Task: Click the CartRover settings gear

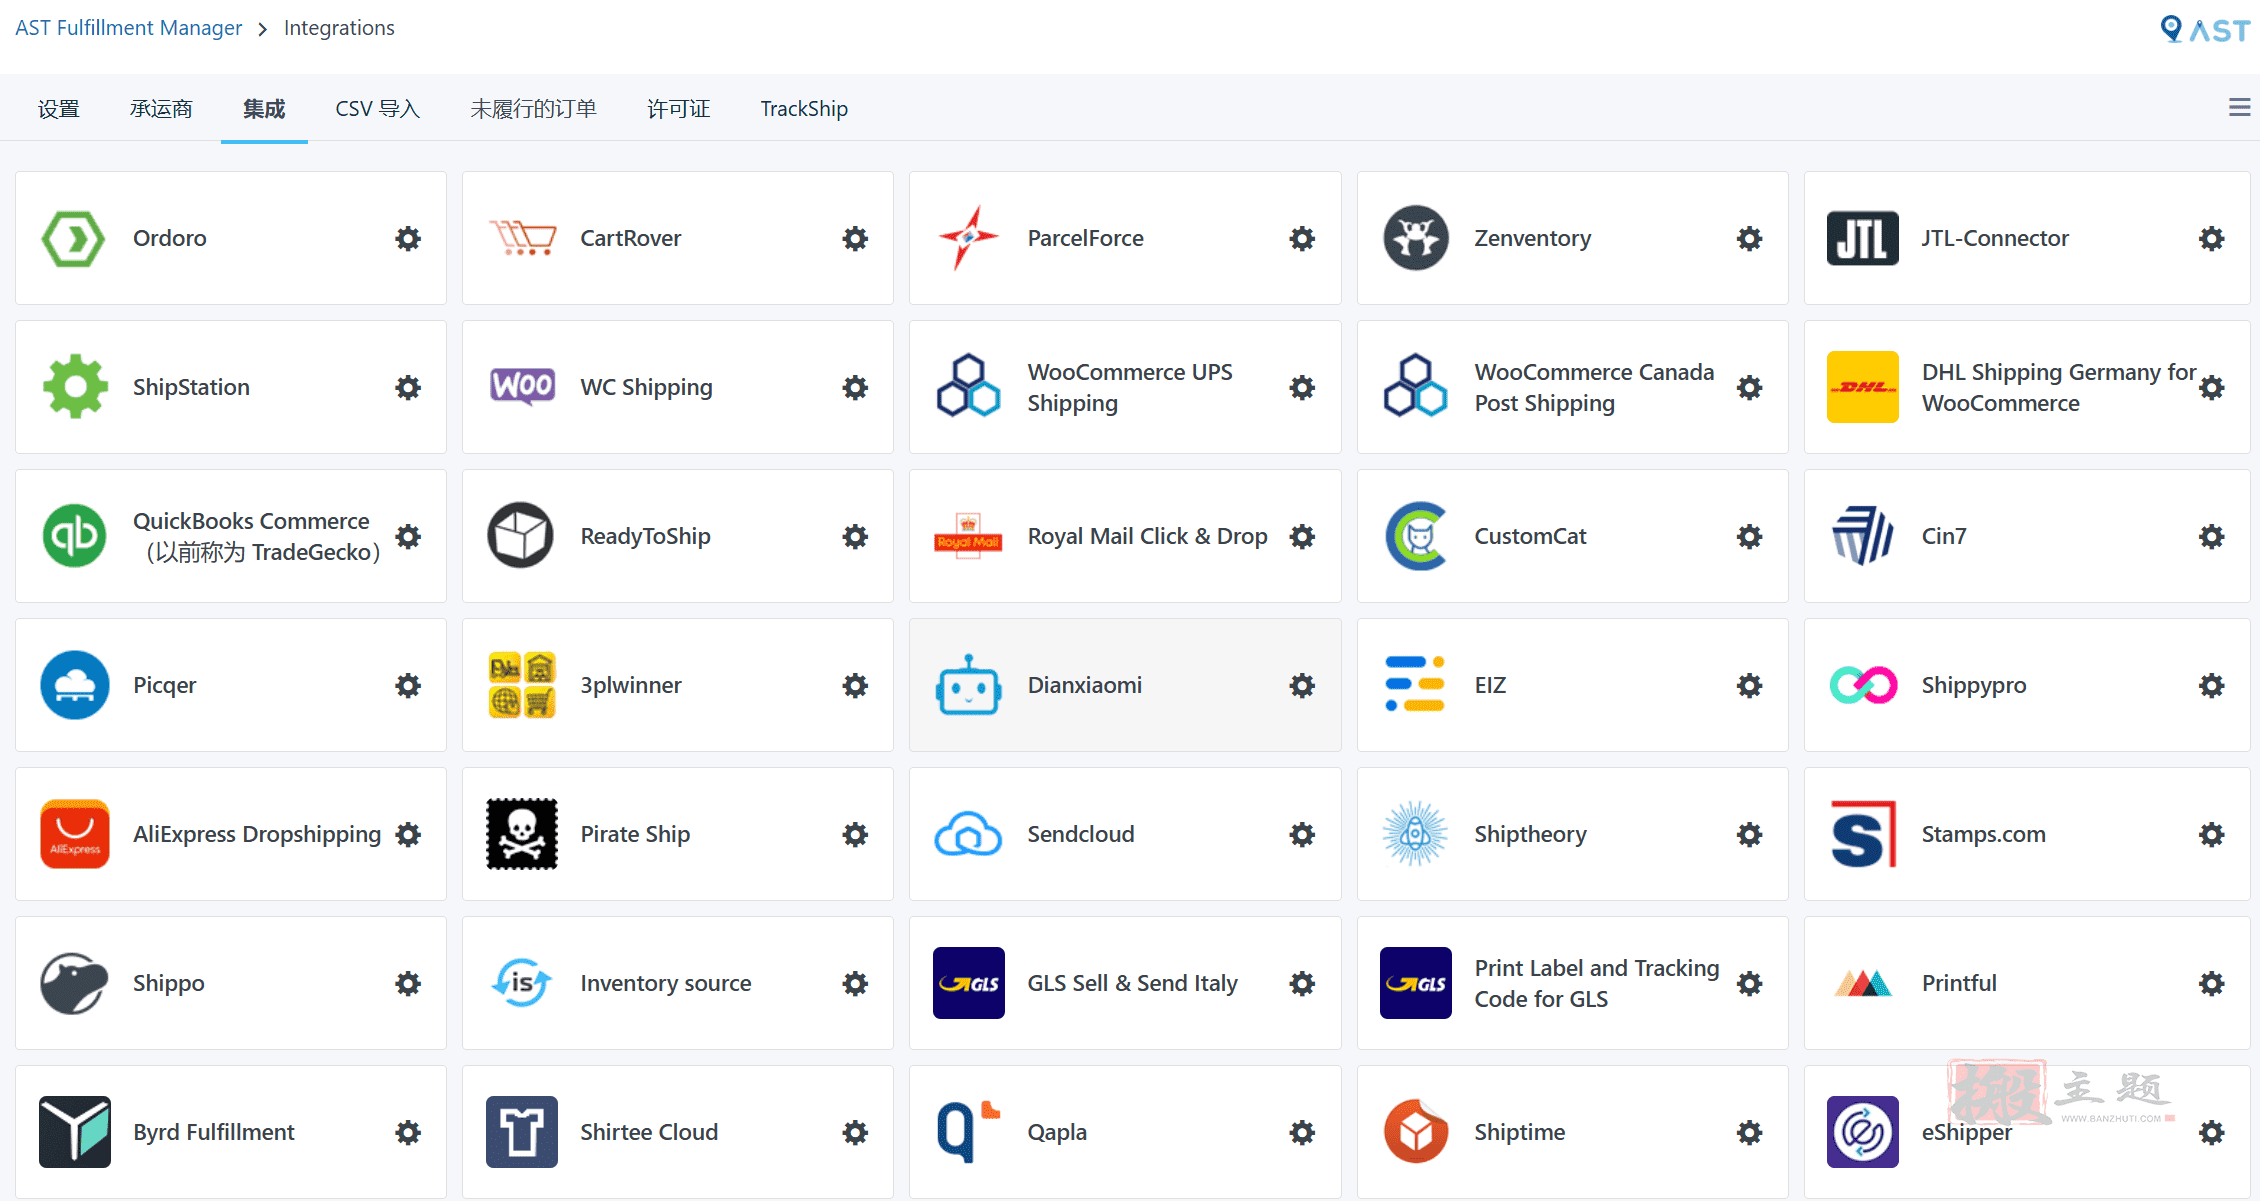Action: (855, 238)
